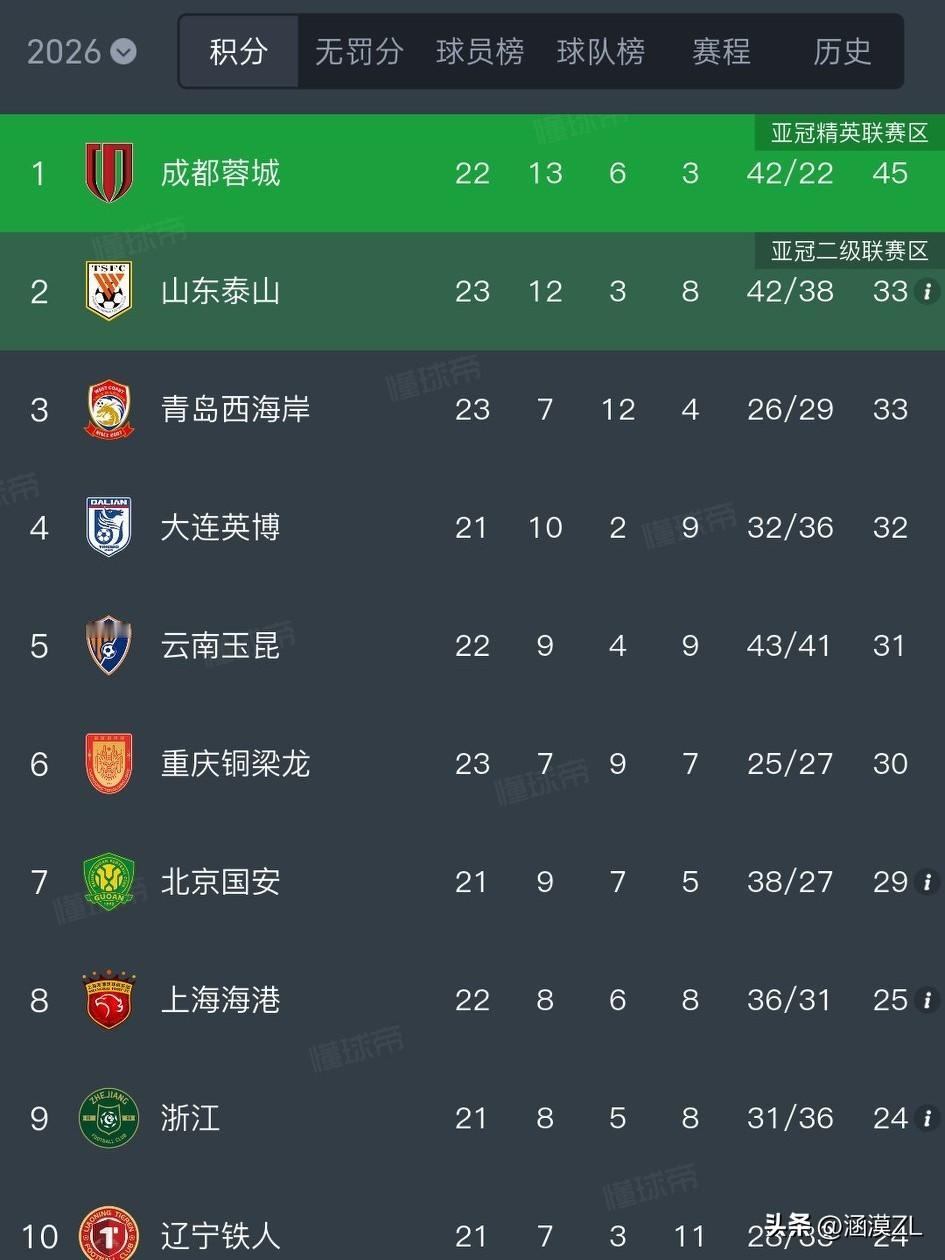
Task: Tap the 青岛西海岸 team badge
Action: [x=109, y=409]
